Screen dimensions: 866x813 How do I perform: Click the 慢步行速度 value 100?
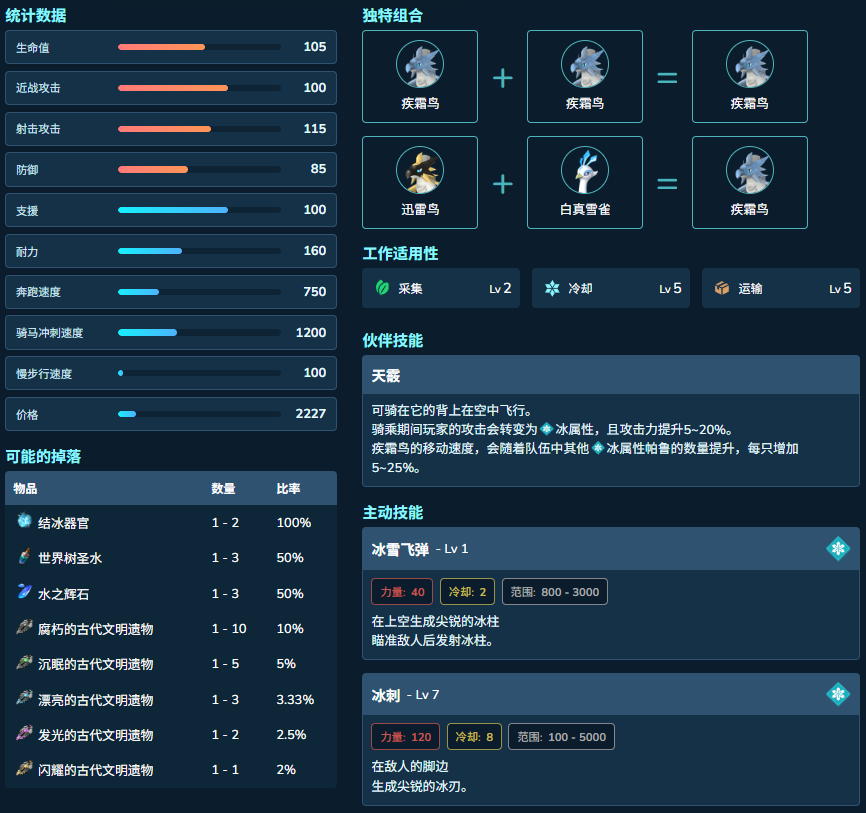(315, 373)
